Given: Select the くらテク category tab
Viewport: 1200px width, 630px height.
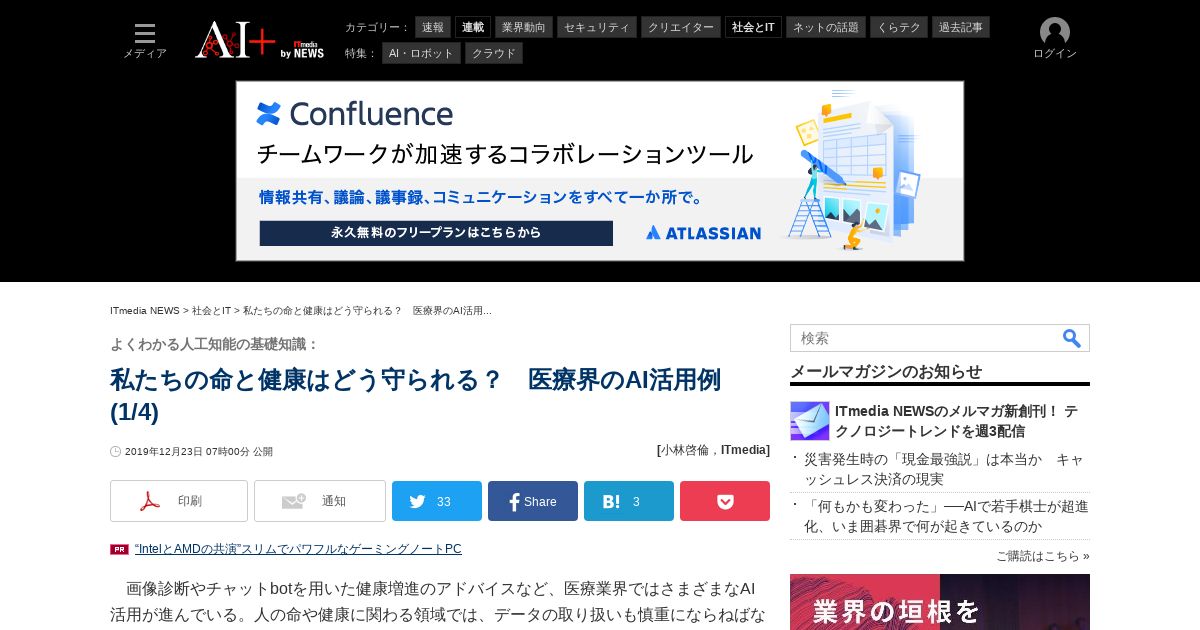Looking at the screenshot, I should click(899, 27).
